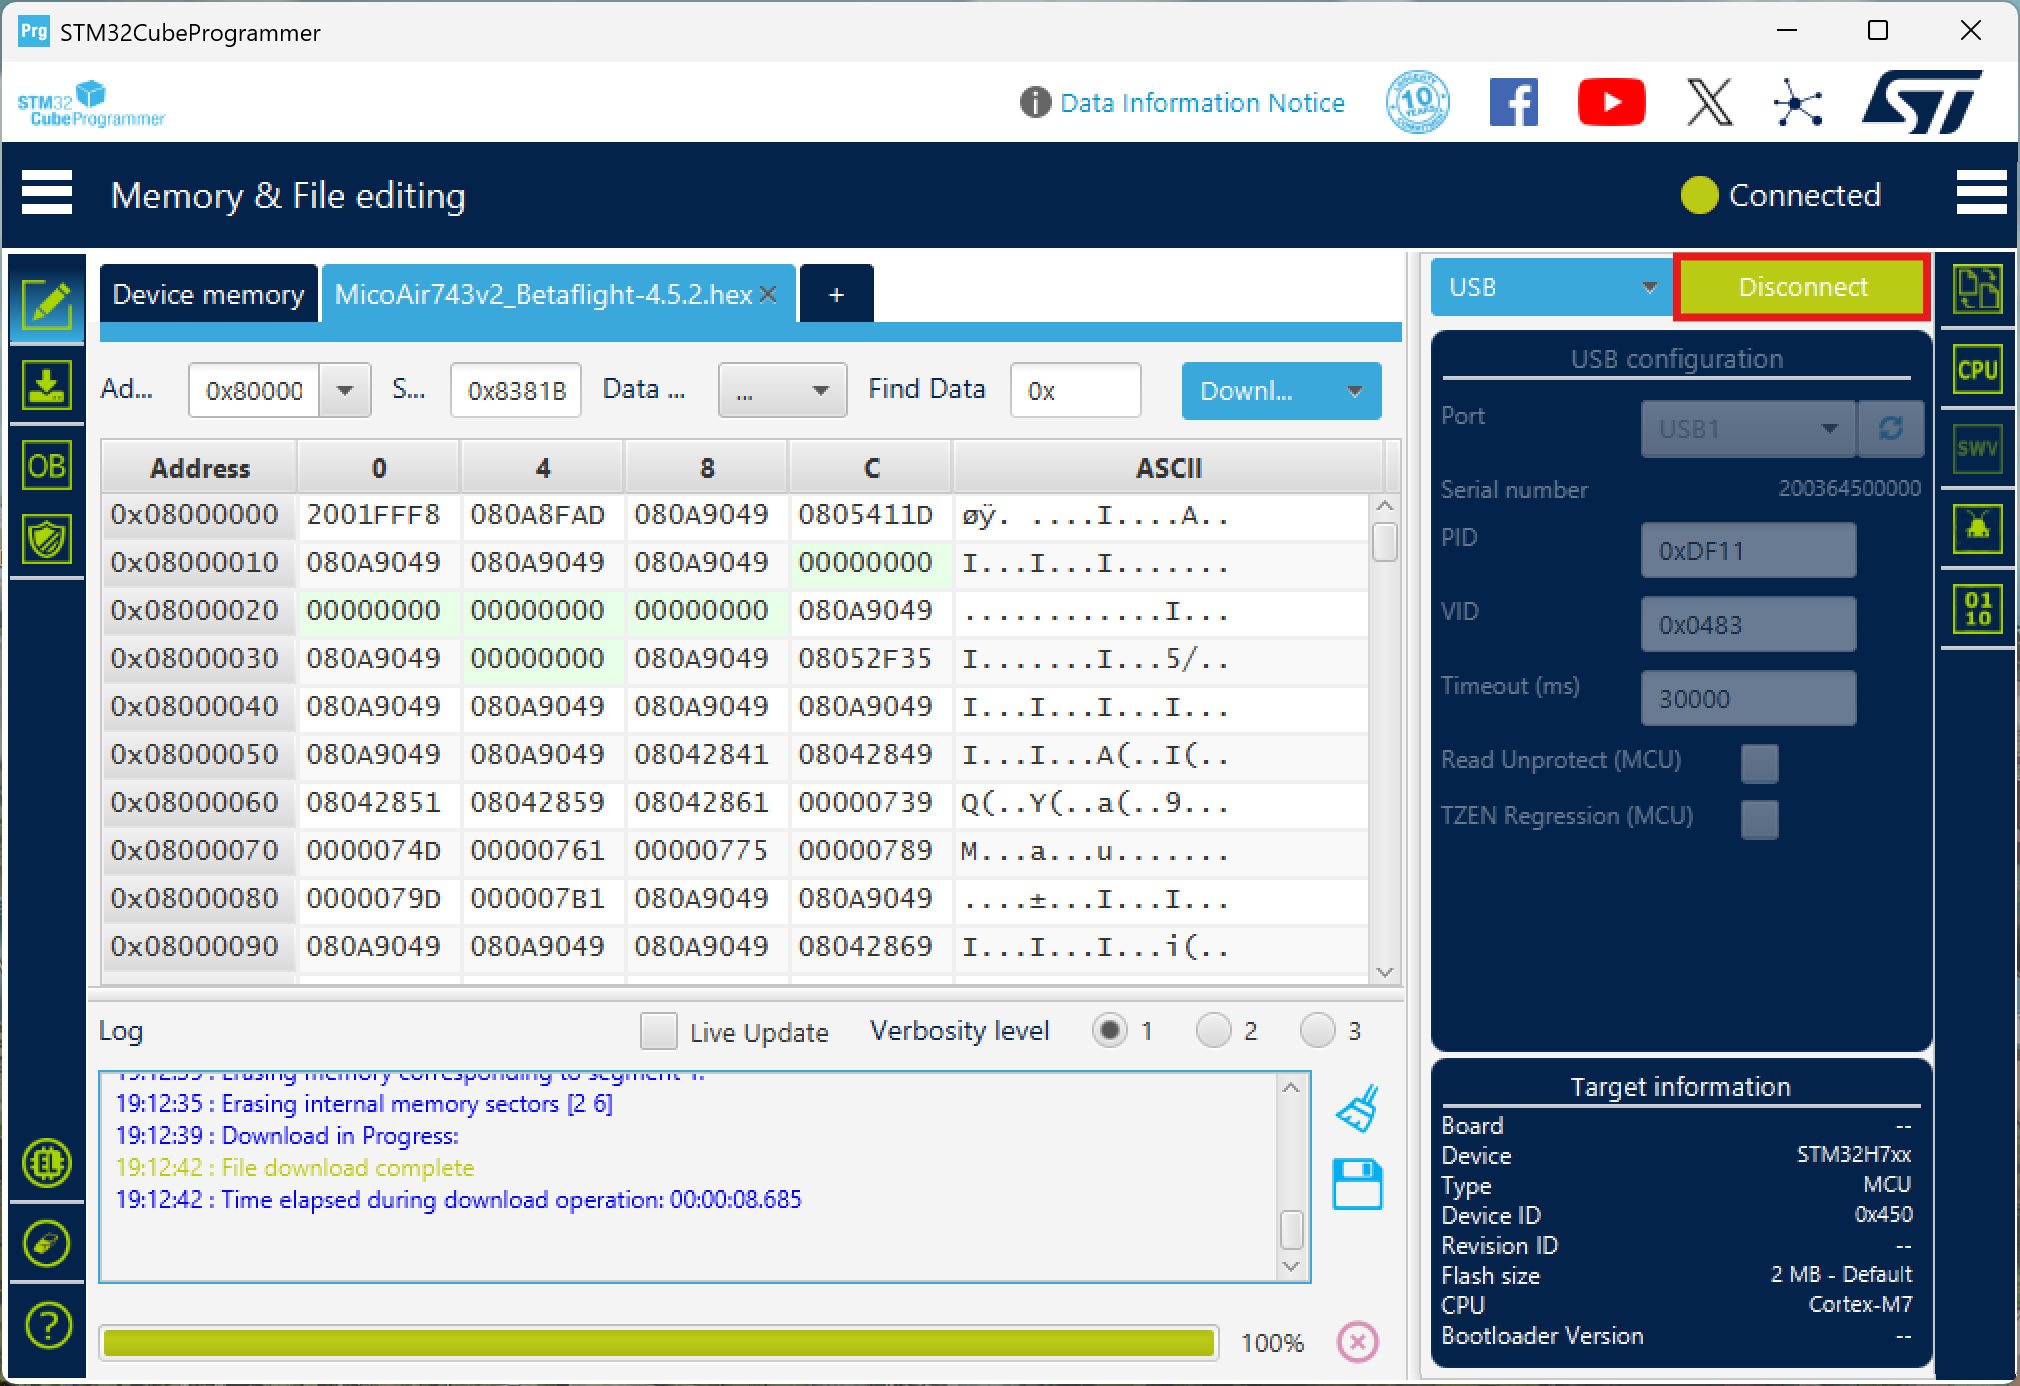The width and height of the screenshot is (2020, 1386).
Task: Save the log with floppy disk icon
Action: point(1357,1184)
